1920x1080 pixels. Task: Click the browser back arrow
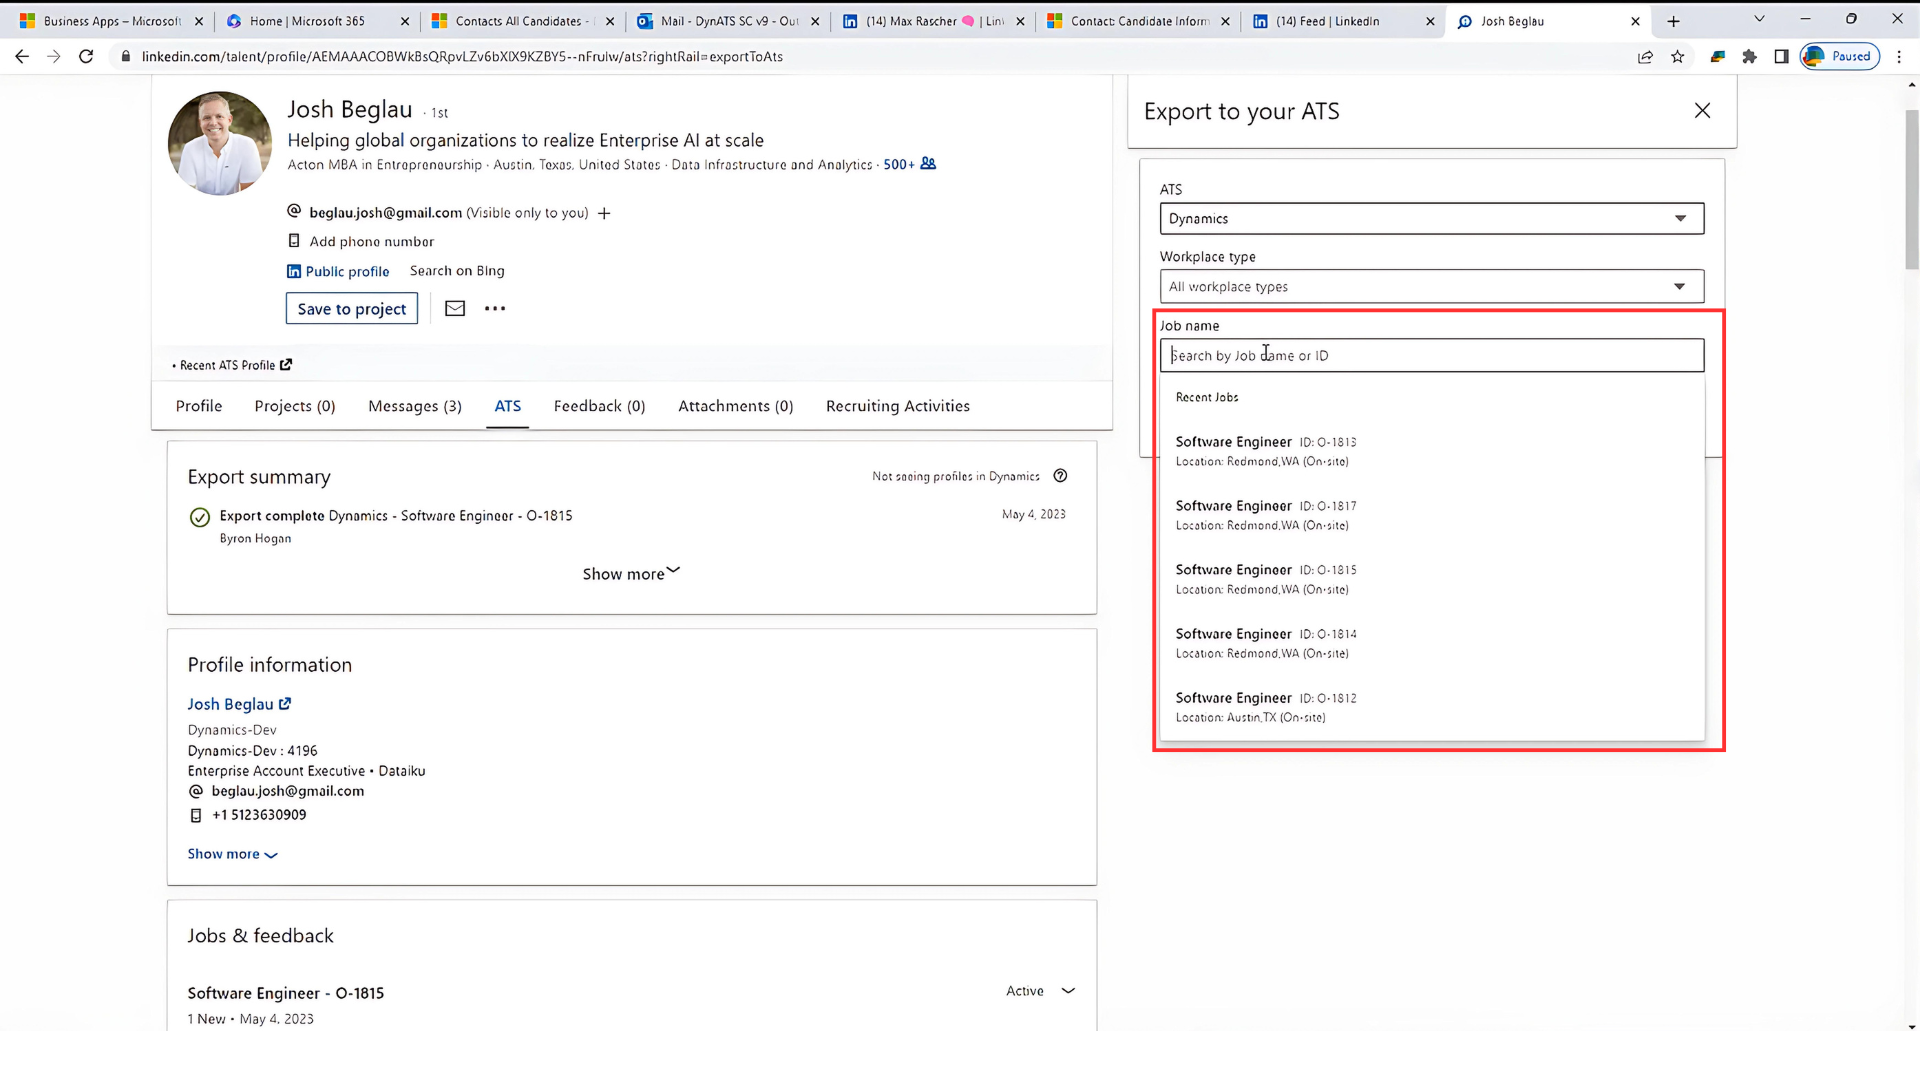(21, 57)
